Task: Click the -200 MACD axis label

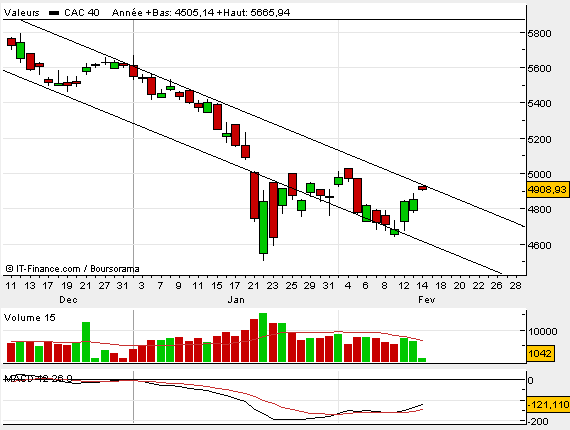Action: pos(538,422)
